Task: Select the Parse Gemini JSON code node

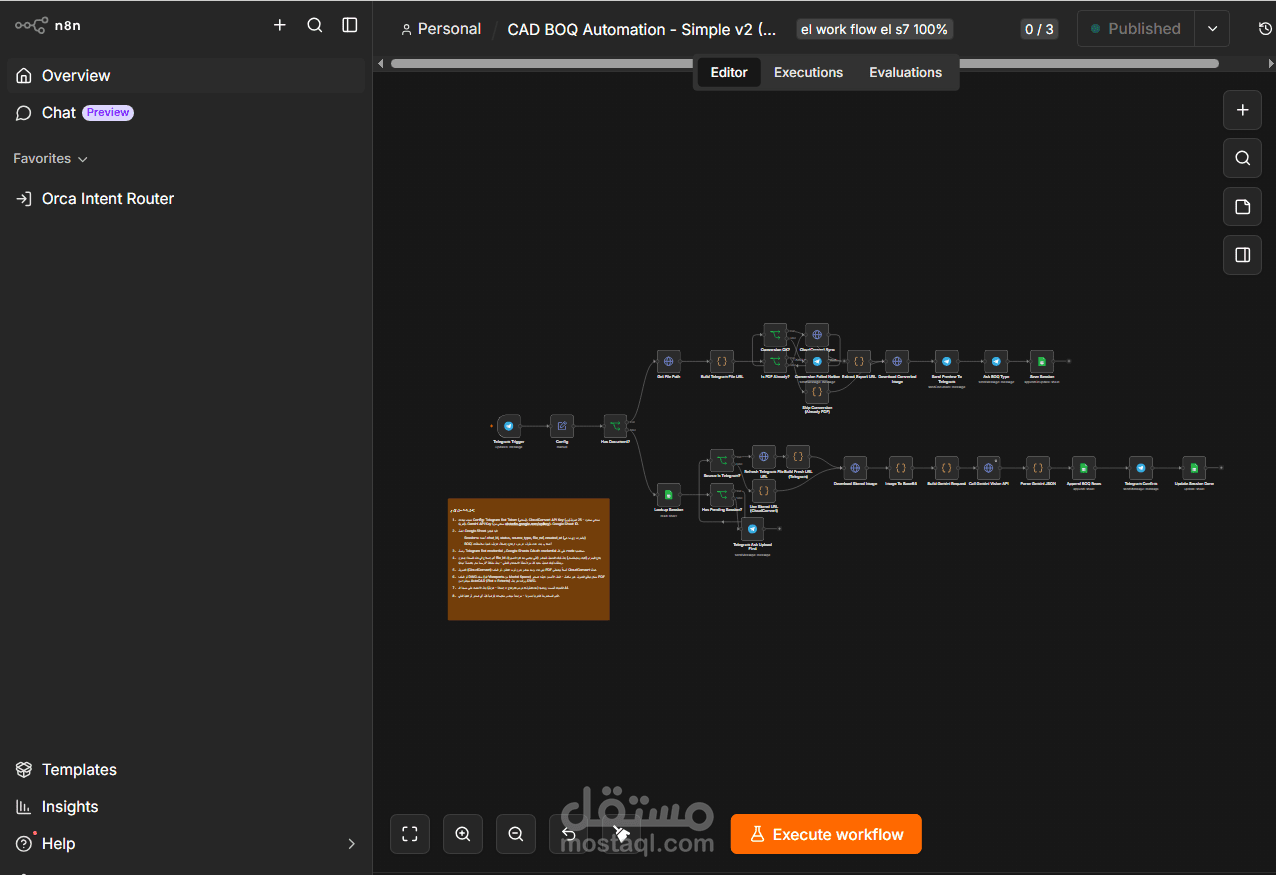Action: click(x=1038, y=468)
